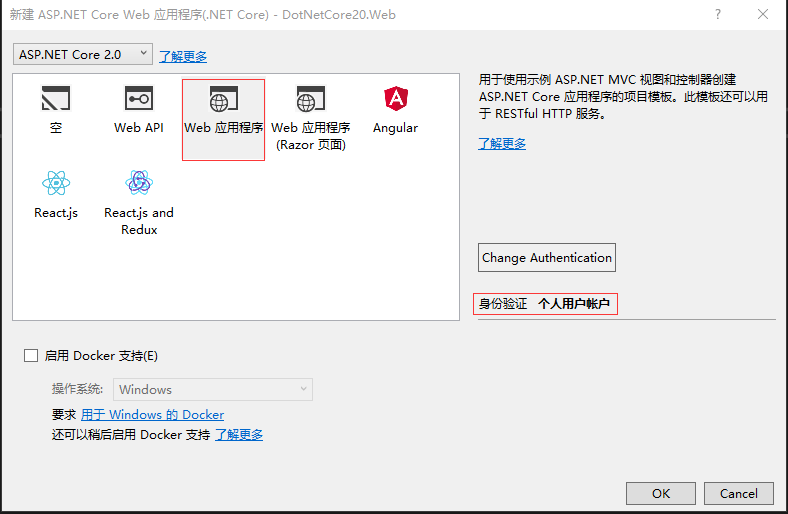The image size is (788, 514).
Task: Select the Angular template icon
Action: pos(396,98)
